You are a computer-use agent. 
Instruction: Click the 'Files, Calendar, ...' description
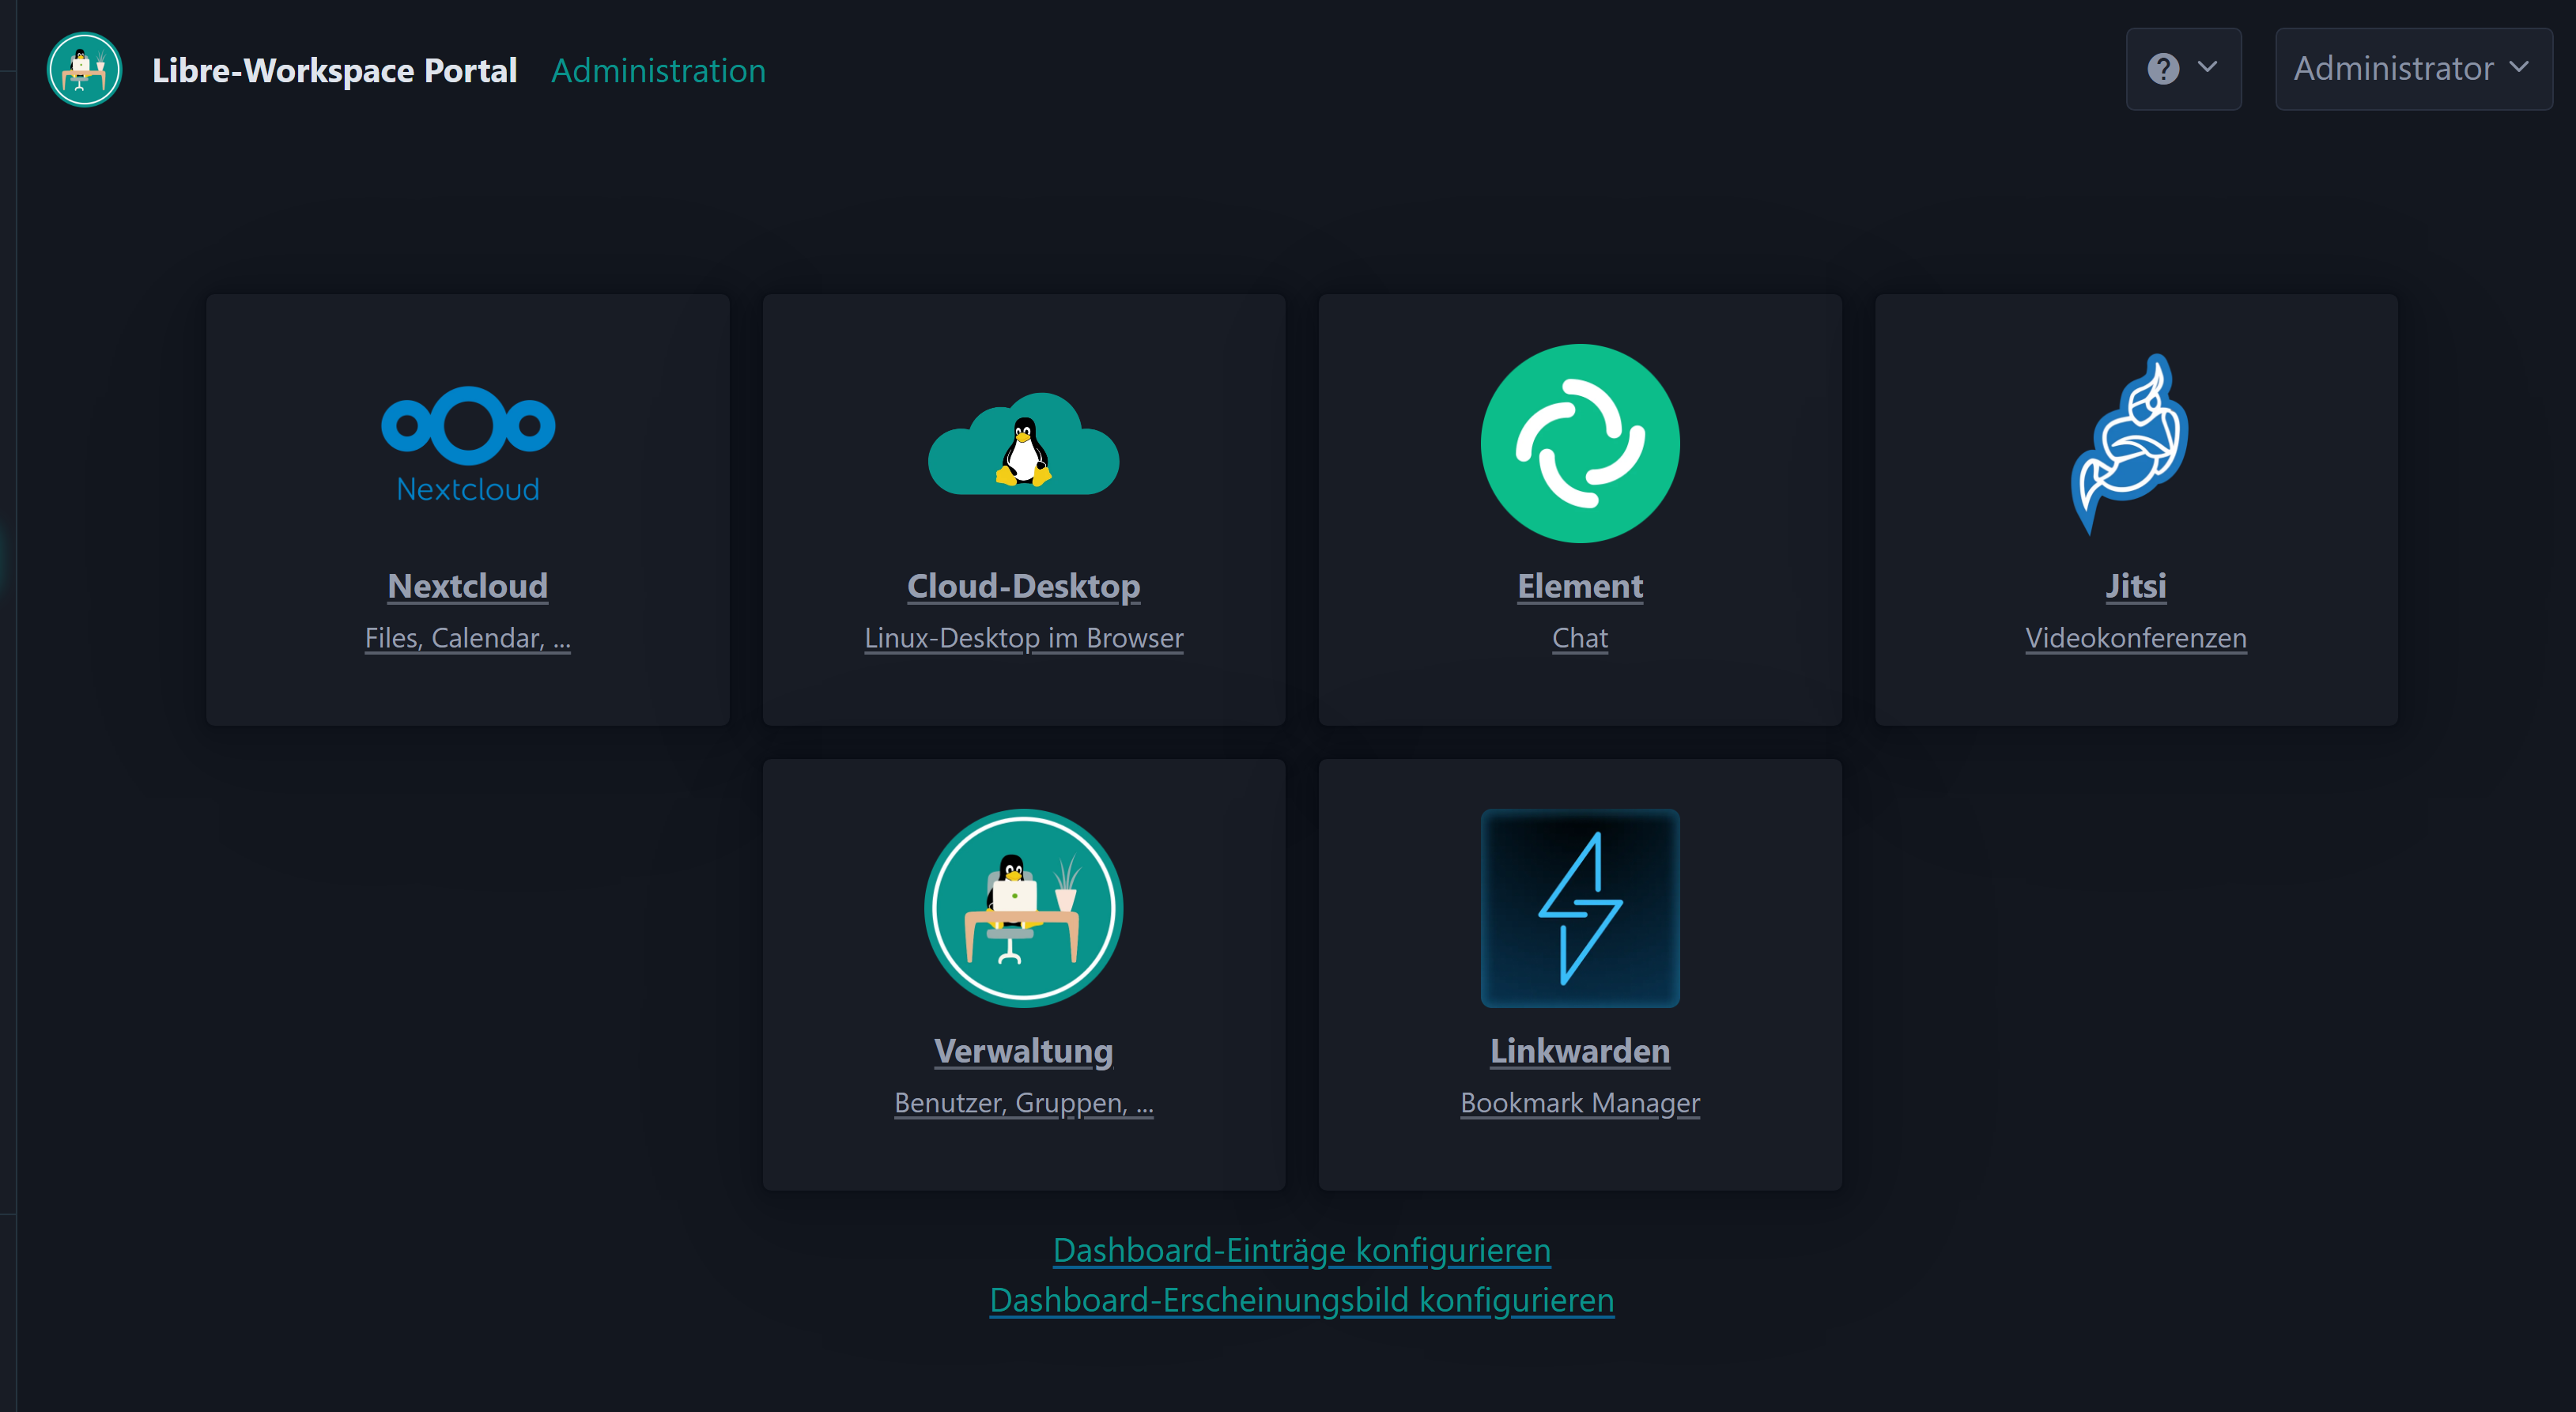point(468,638)
